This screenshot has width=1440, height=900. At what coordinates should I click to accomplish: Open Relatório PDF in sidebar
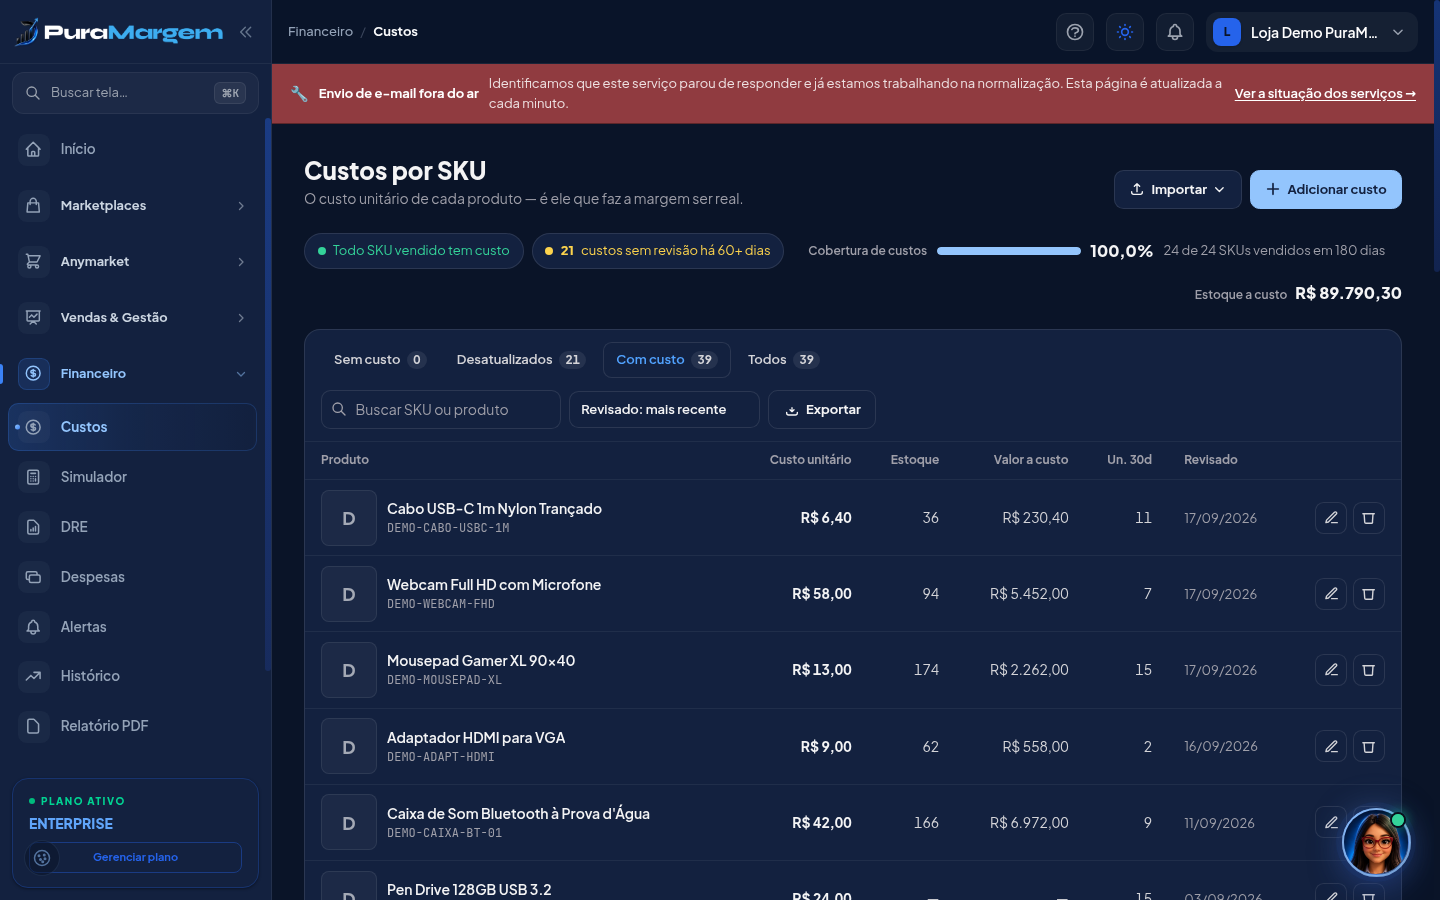(x=134, y=726)
